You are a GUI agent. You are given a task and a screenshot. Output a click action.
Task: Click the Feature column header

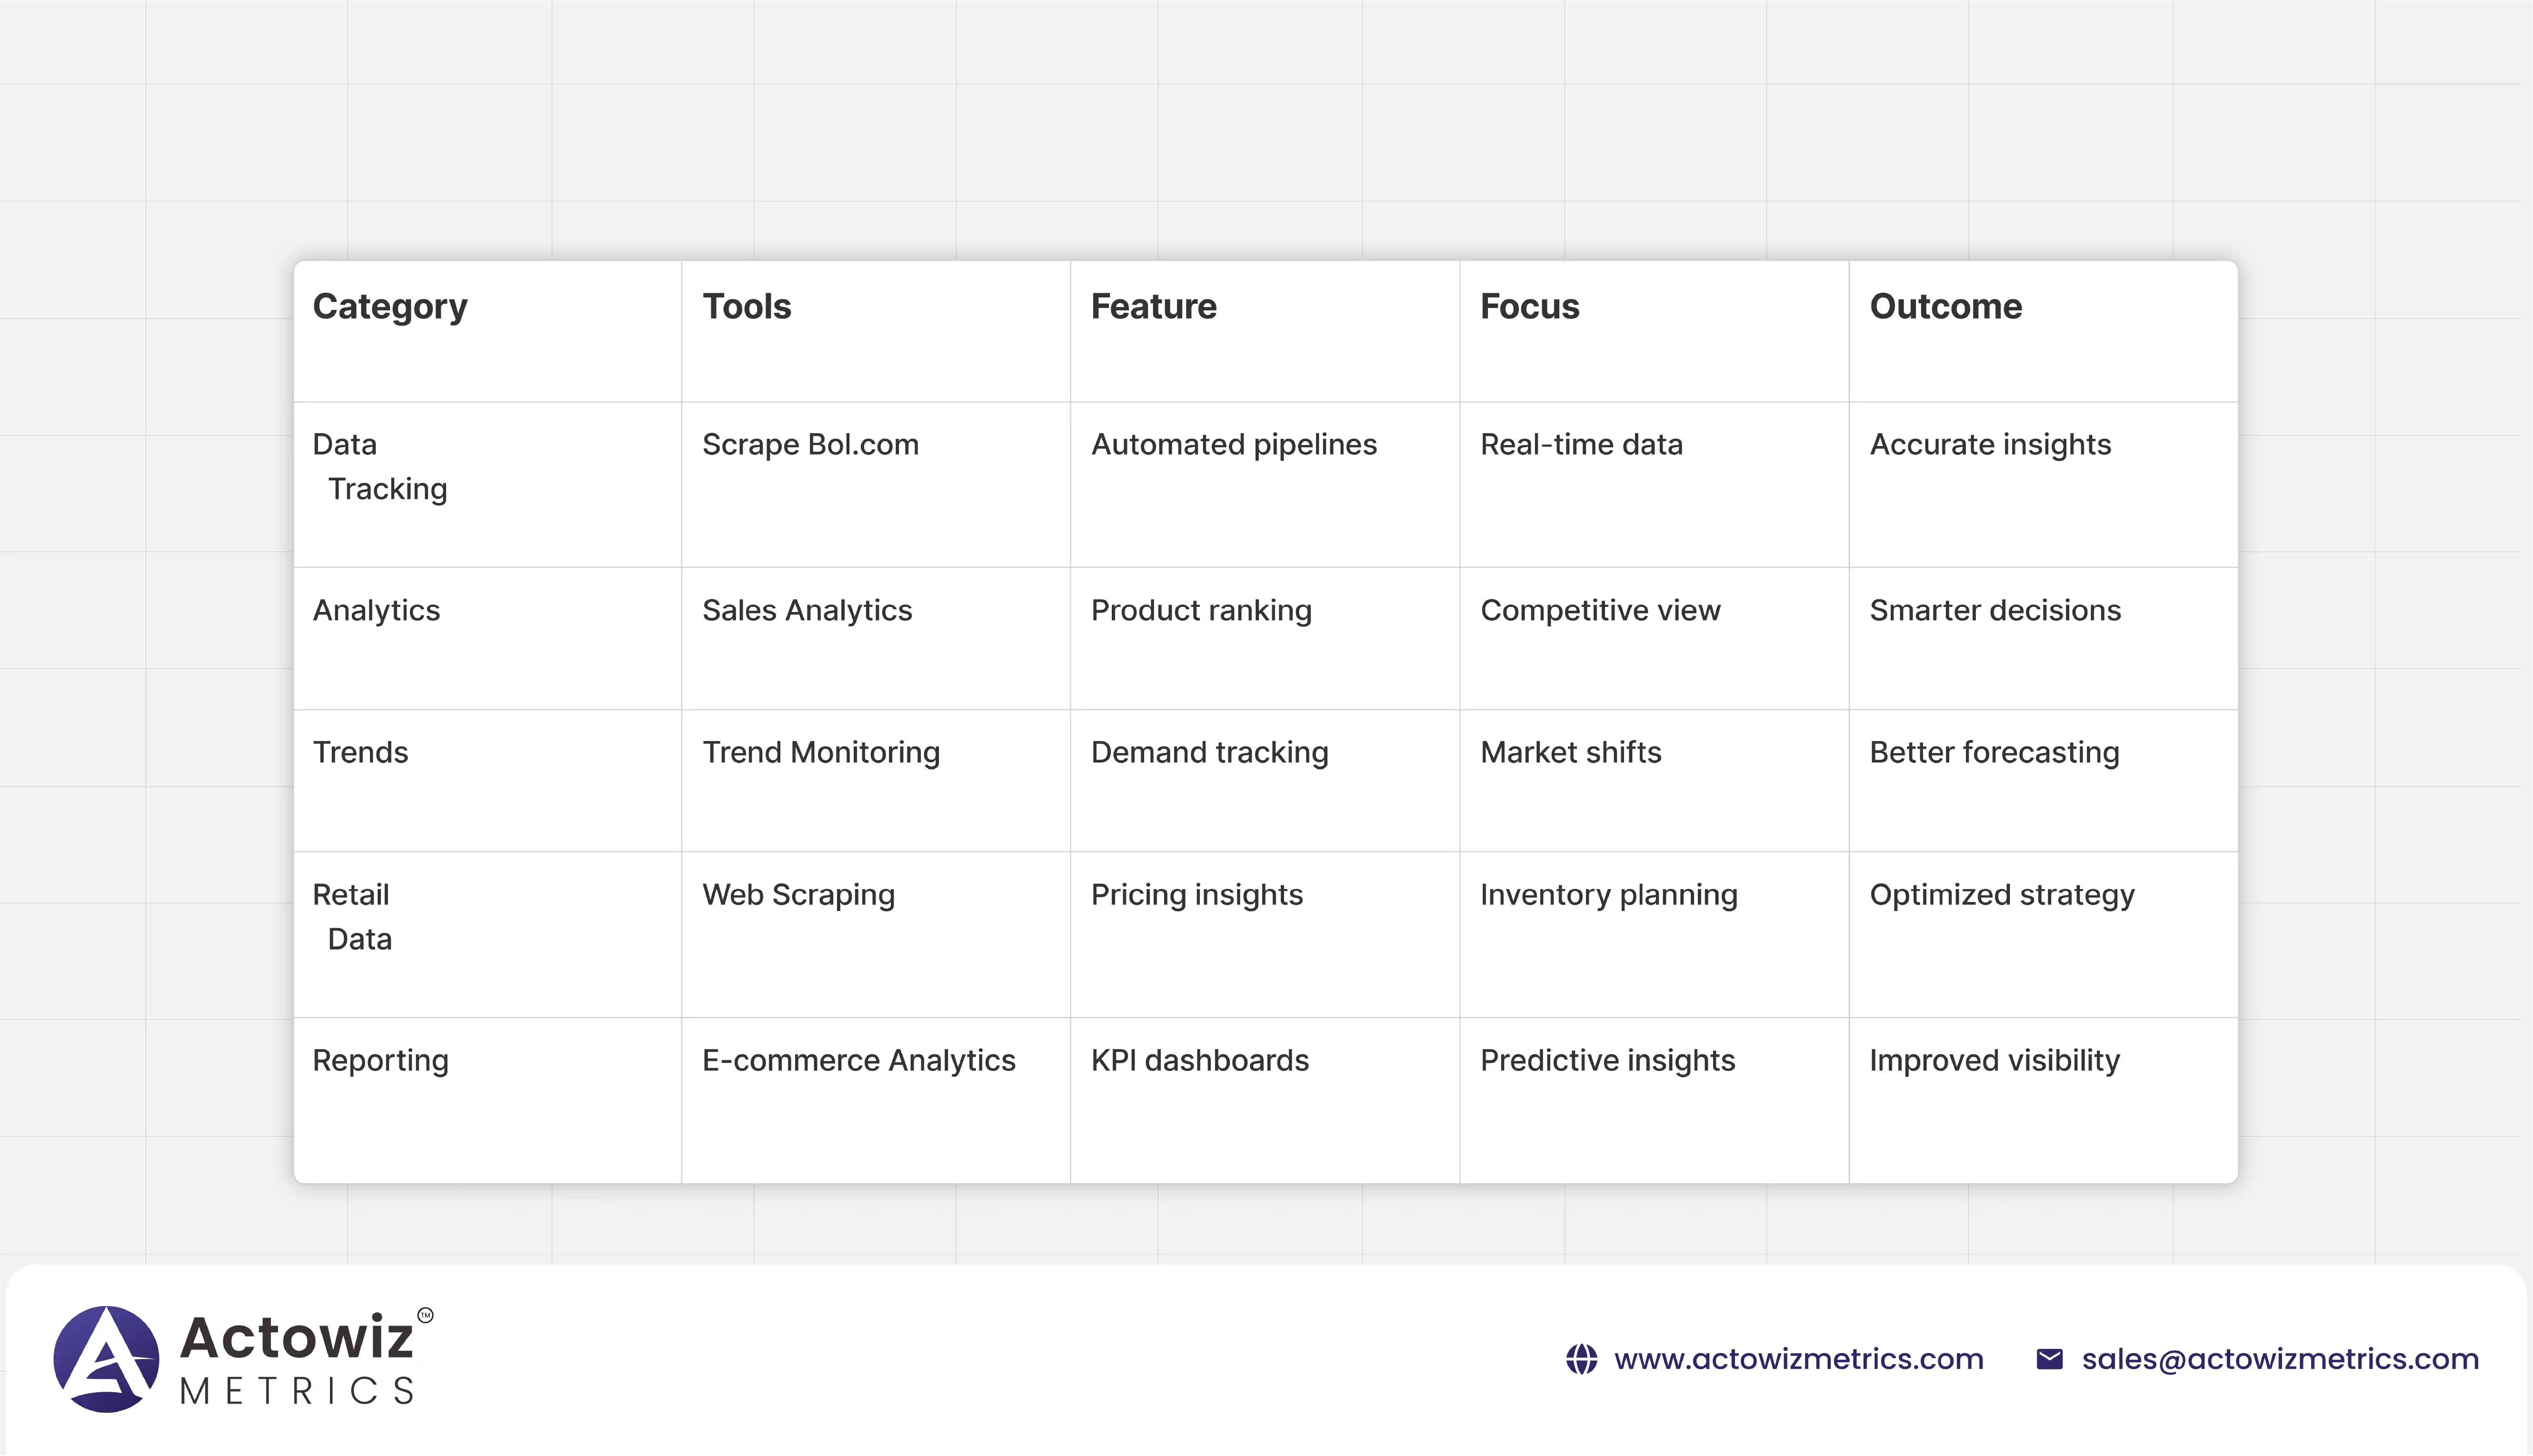(1153, 306)
